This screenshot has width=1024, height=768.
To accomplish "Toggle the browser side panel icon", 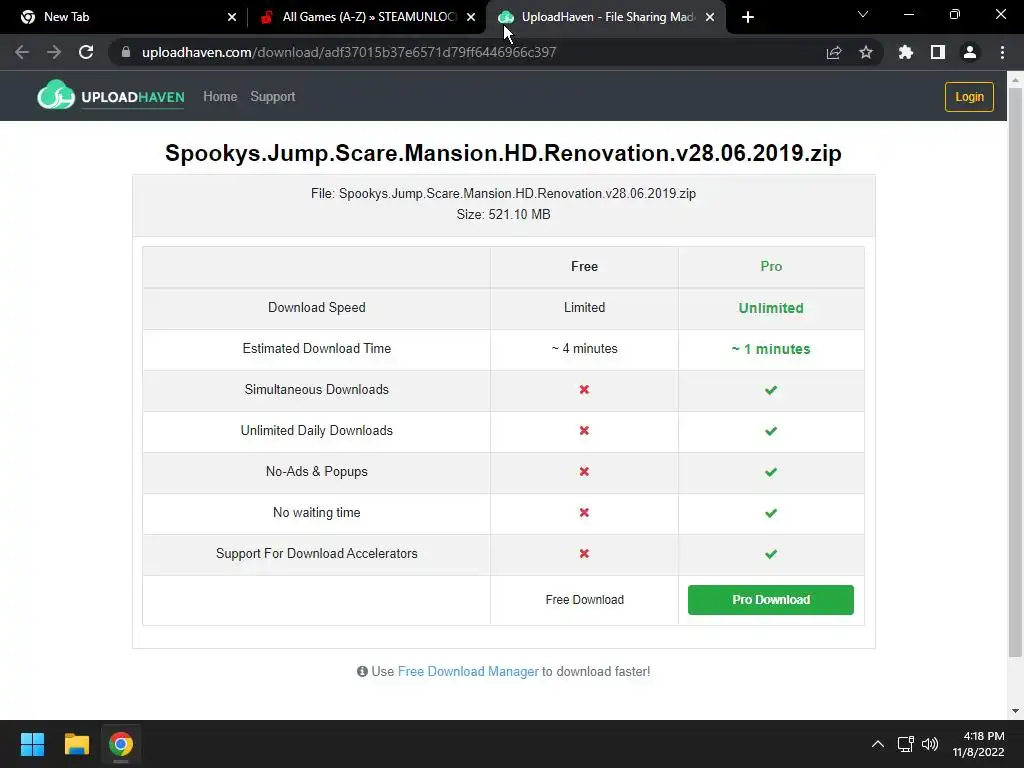I will point(938,52).
